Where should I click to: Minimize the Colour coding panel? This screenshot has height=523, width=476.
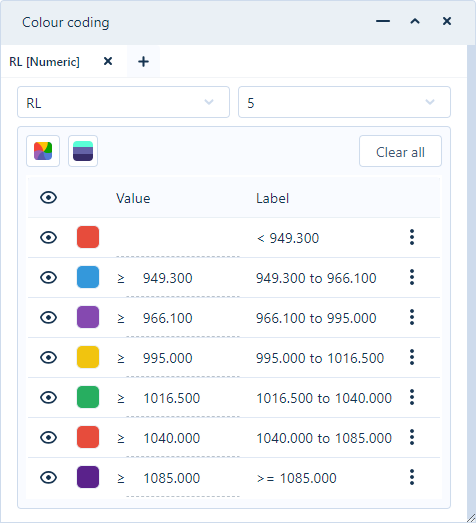[383, 21]
